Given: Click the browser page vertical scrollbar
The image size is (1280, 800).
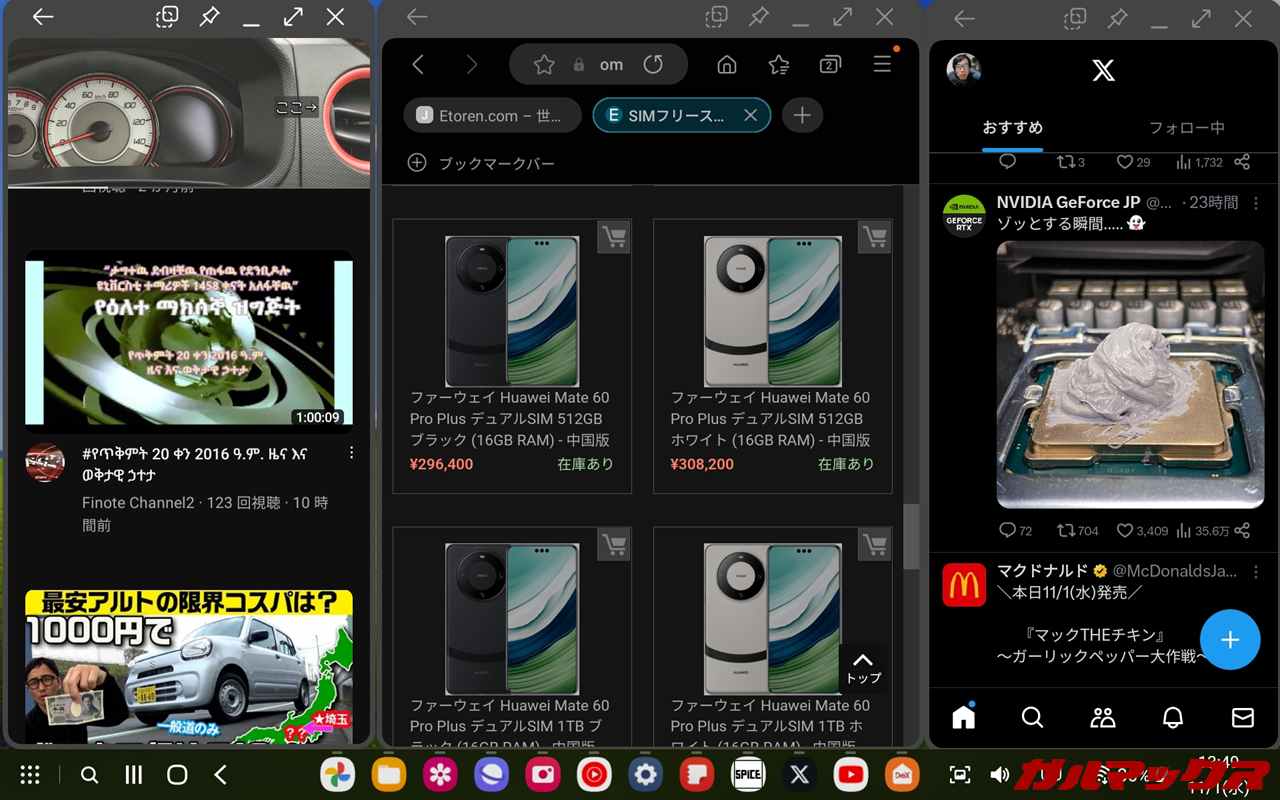Looking at the screenshot, I should 910,536.
